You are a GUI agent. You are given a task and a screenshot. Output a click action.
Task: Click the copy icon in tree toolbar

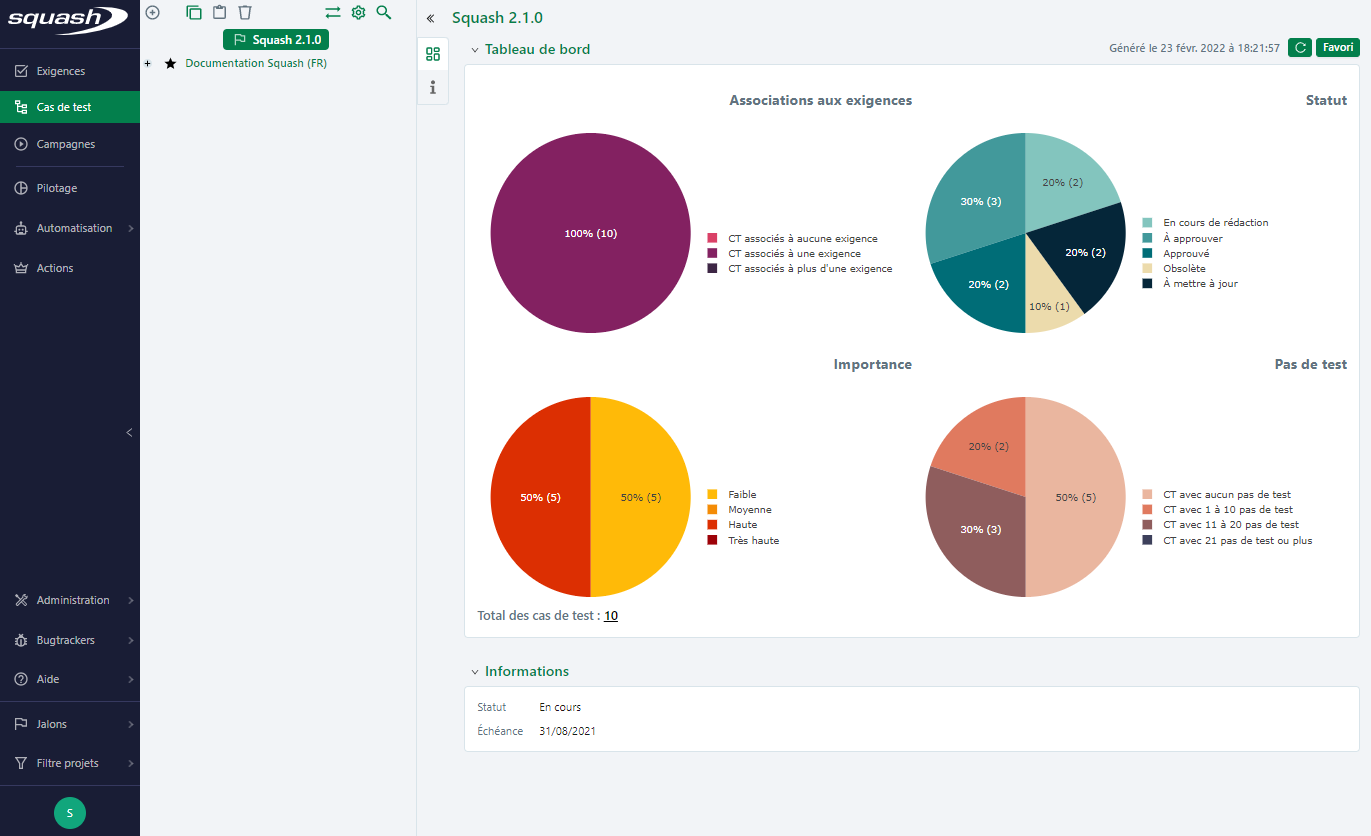(x=194, y=12)
